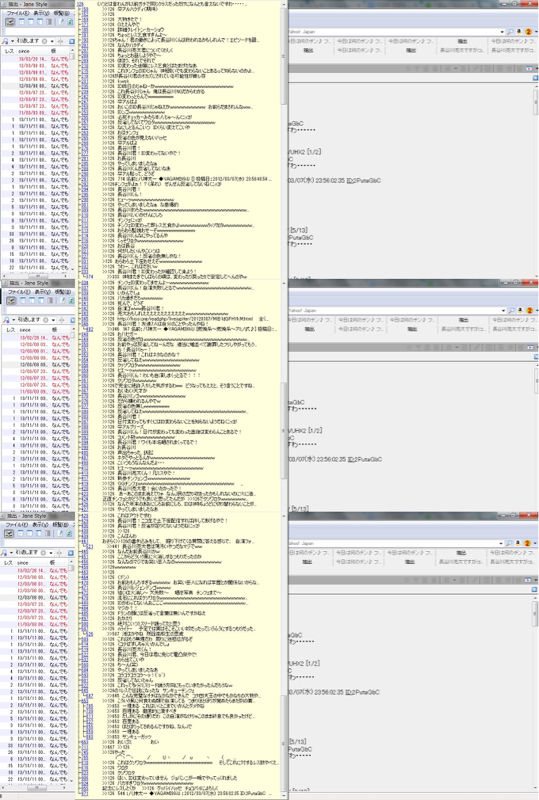Click the blue icon at the search bar's end, bottom window
This screenshot has height=800, width=539.
pyautogui.click(x=72, y=552)
